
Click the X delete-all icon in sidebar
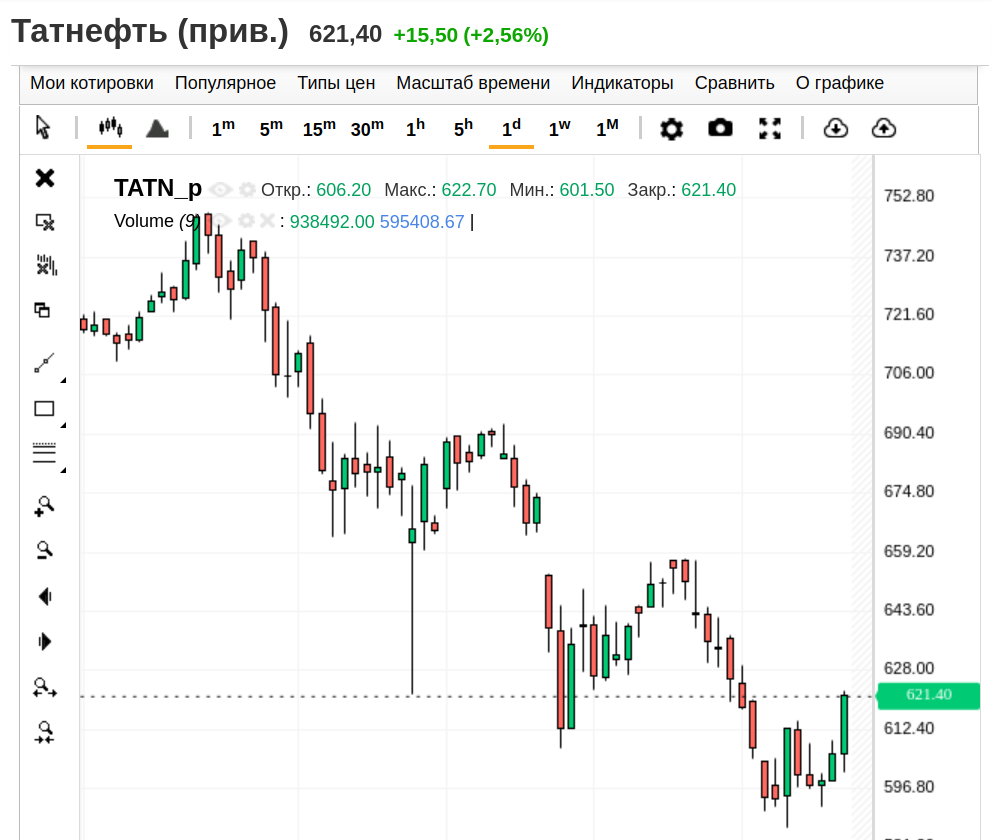(x=45, y=178)
